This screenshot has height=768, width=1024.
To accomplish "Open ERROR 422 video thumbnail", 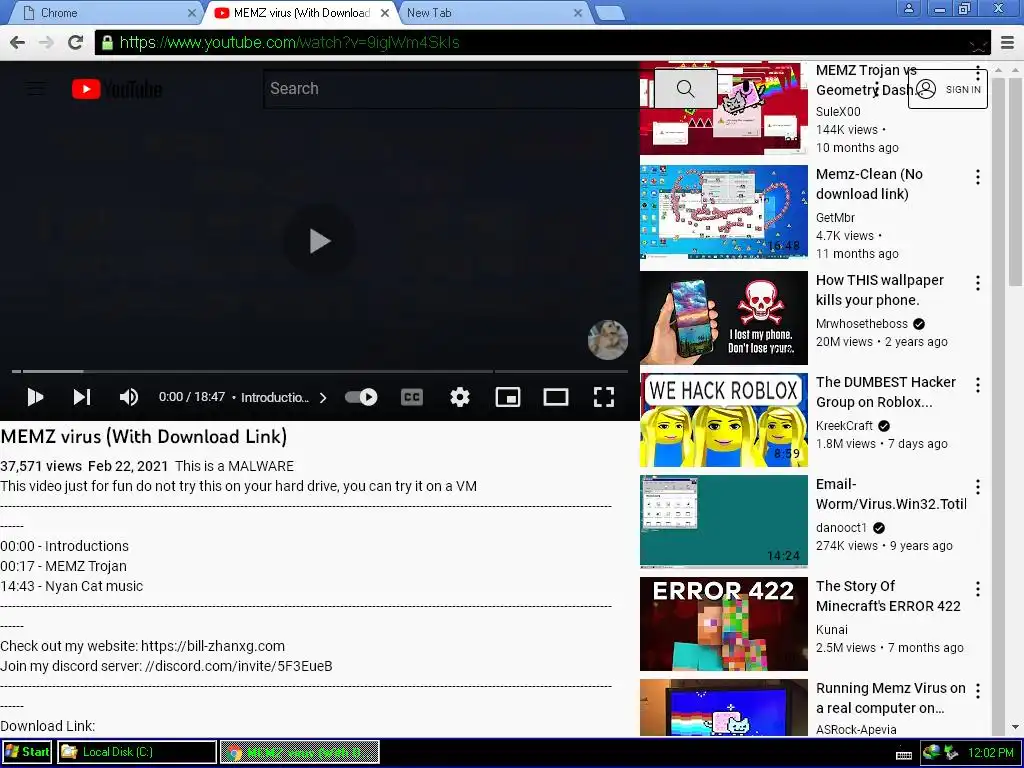I will tap(724, 624).
